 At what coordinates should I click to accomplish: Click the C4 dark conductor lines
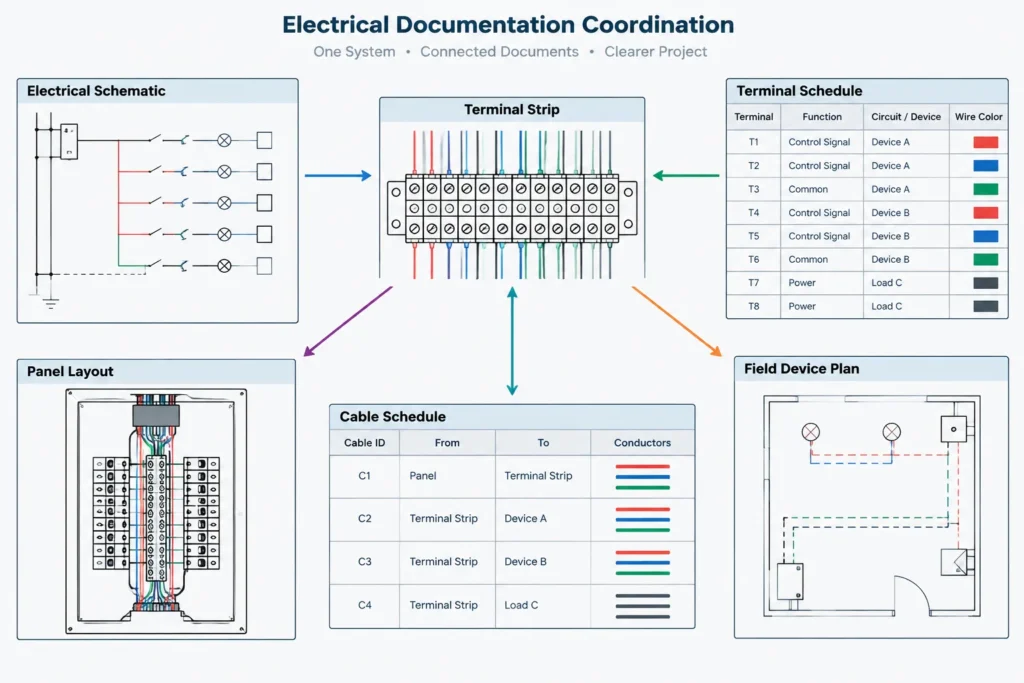pyautogui.click(x=643, y=606)
